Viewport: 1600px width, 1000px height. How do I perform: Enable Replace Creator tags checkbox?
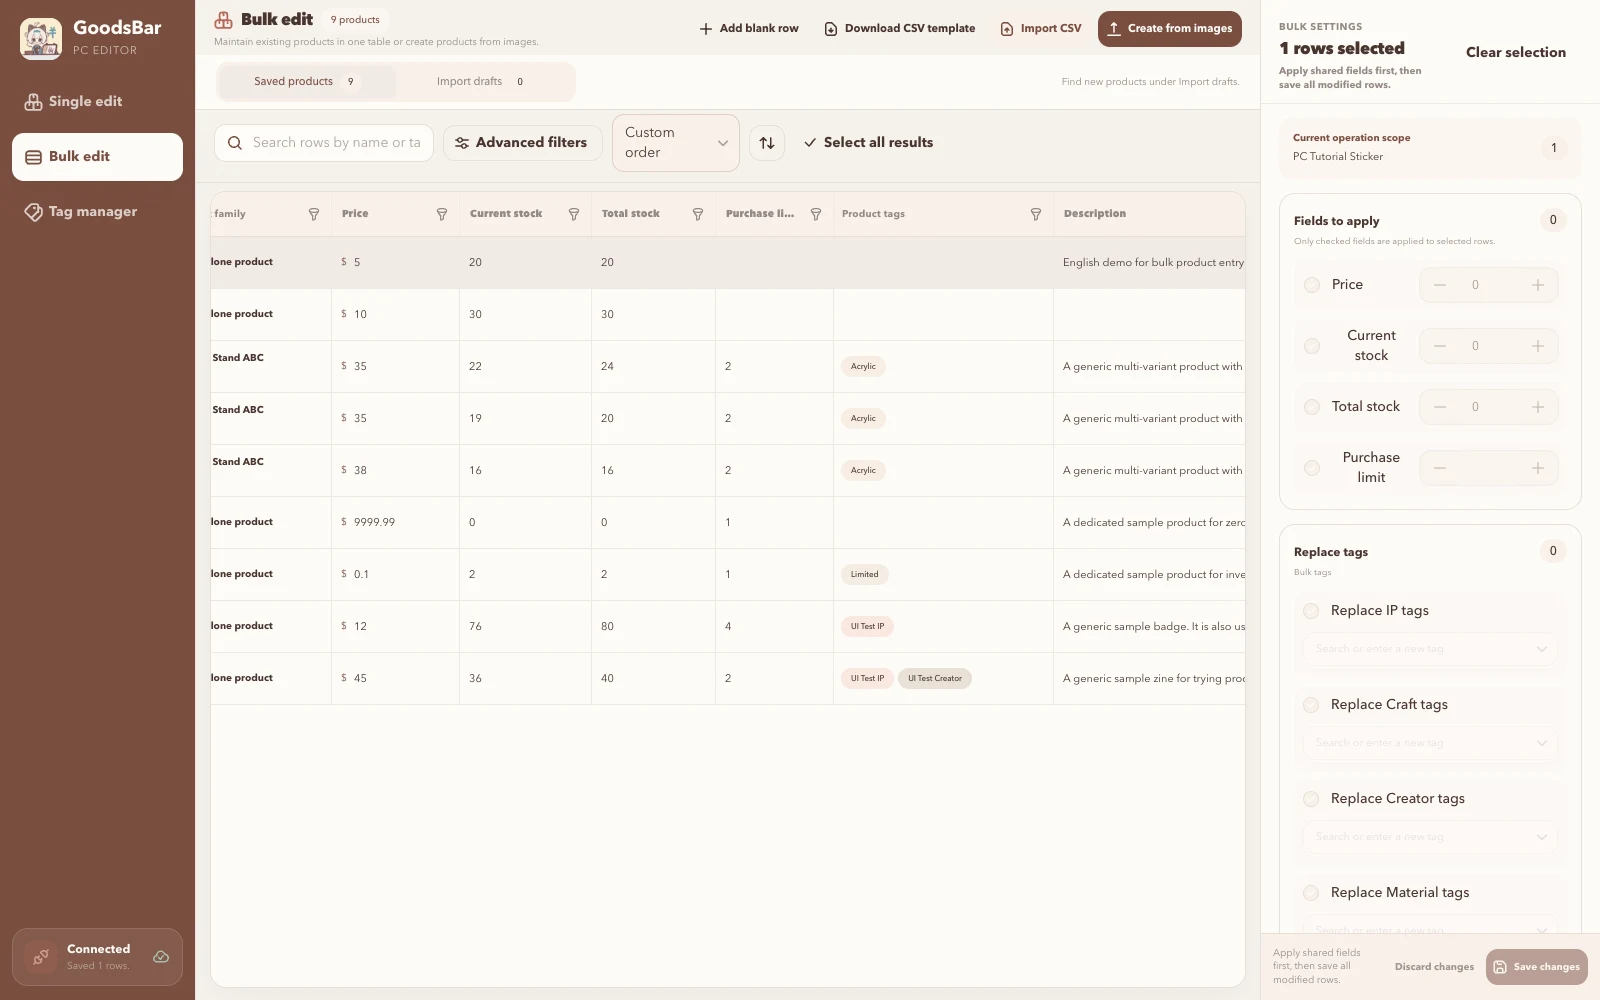click(x=1311, y=799)
